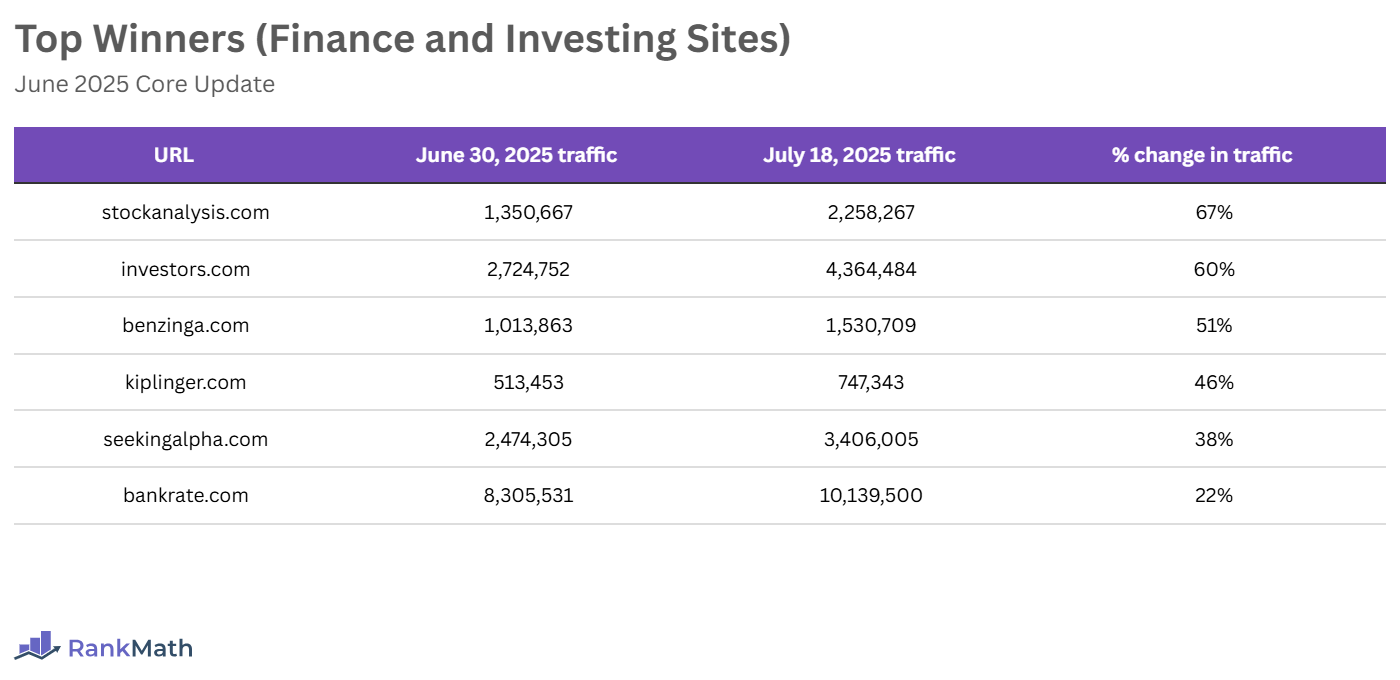
Task: Click the bankrate.com URL cell
Action: coord(186,495)
